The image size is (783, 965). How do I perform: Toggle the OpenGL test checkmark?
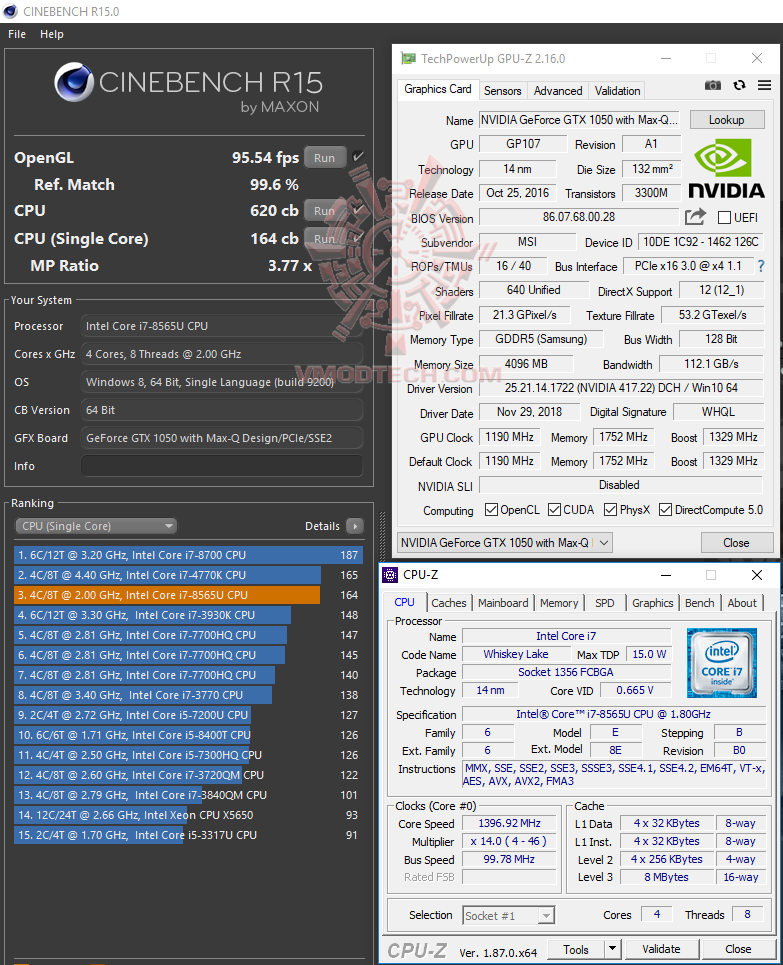358,157
